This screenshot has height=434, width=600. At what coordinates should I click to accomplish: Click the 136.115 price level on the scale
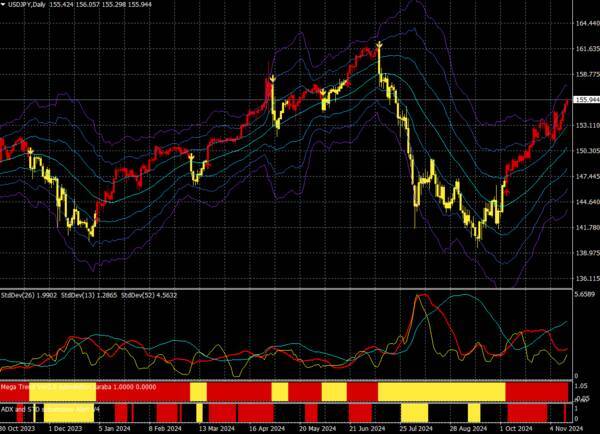coord(584,279)
